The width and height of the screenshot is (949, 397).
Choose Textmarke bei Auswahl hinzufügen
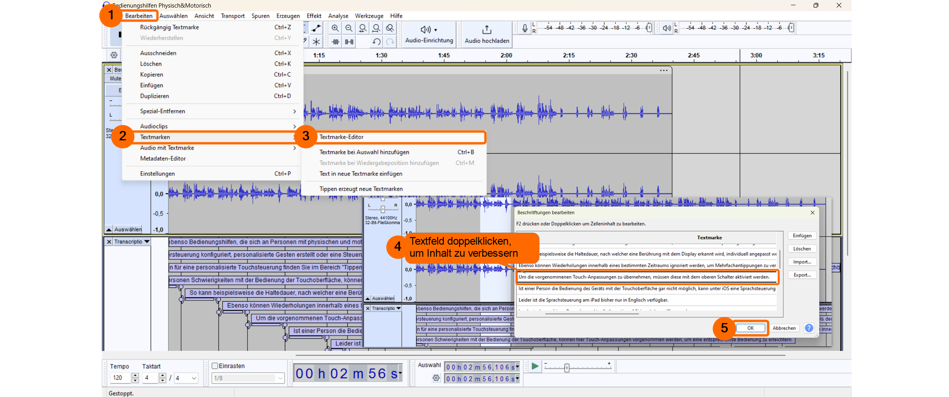coord(394,153)
